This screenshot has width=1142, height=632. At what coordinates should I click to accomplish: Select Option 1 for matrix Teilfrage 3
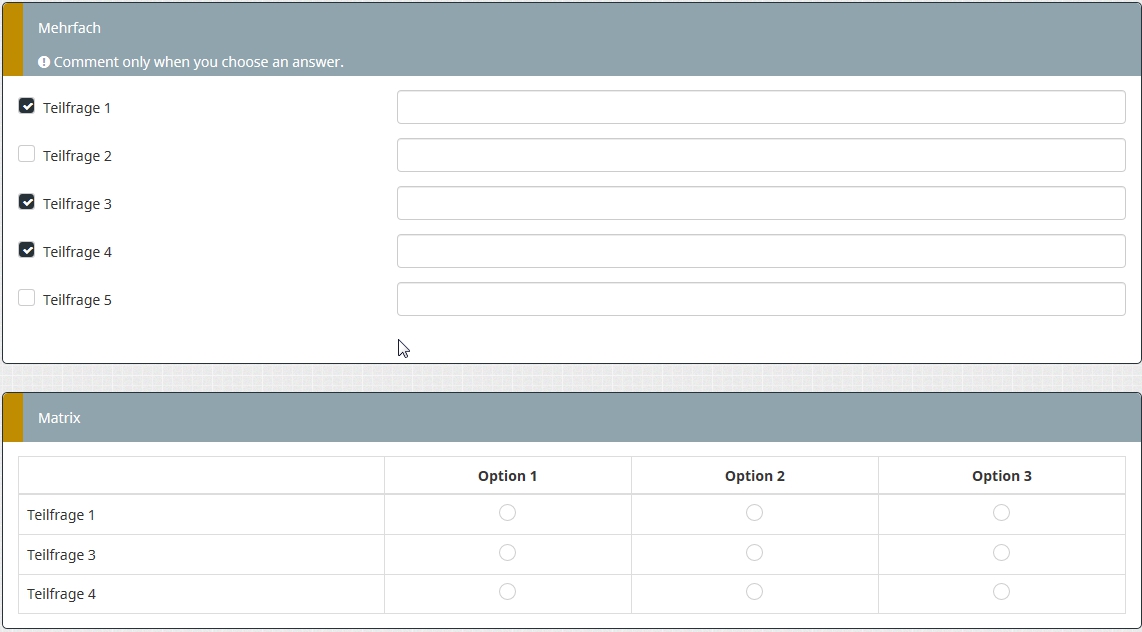[507, 553]
